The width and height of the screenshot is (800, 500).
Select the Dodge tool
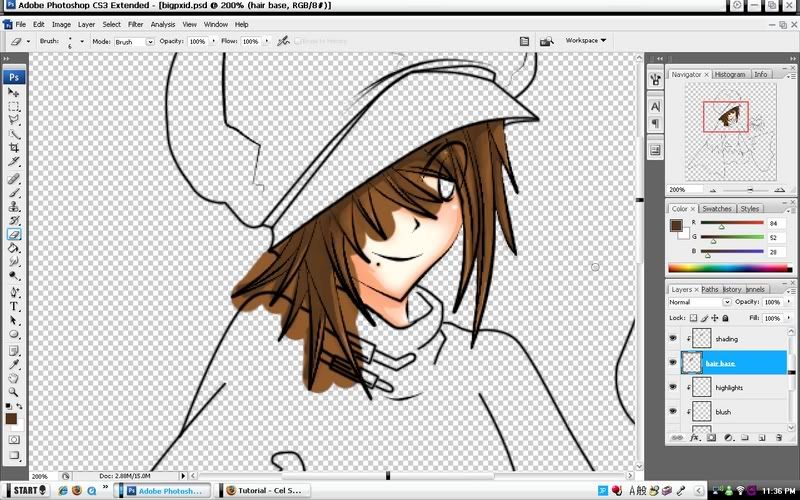tap(13, 276)
